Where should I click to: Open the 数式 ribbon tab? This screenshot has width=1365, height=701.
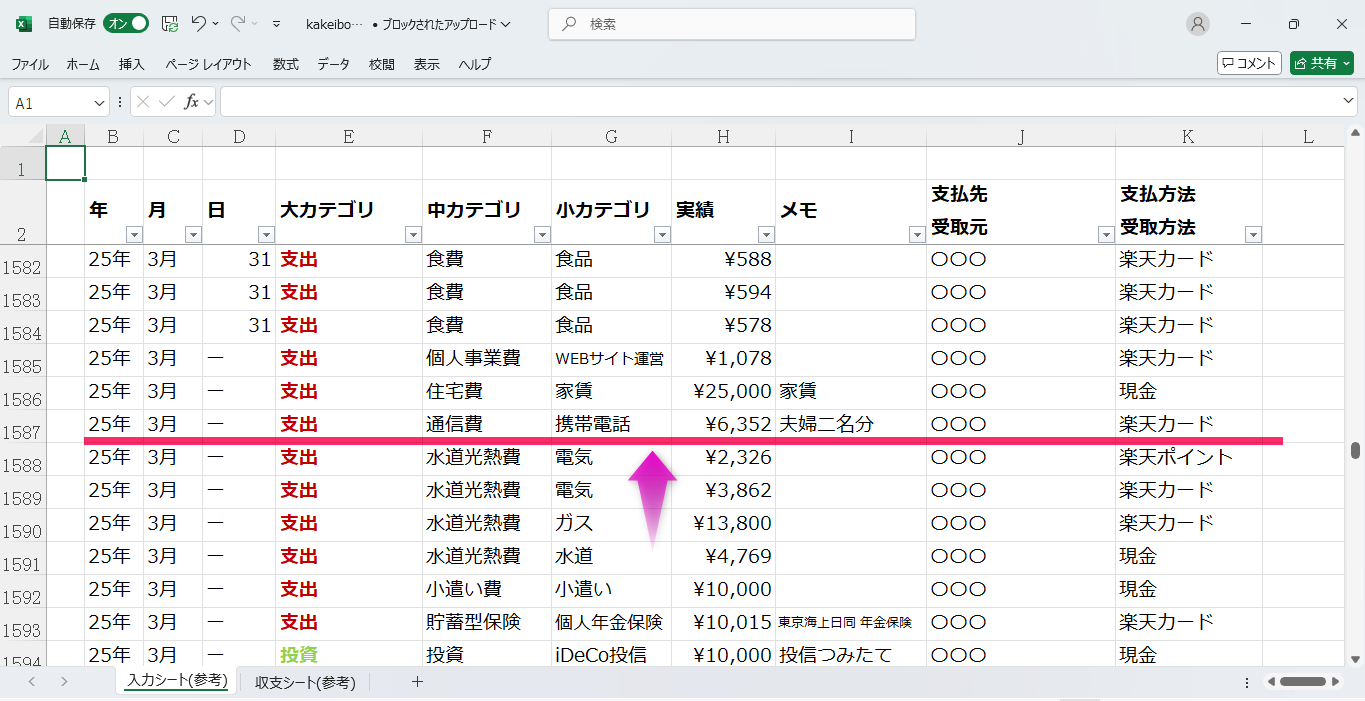285,64
